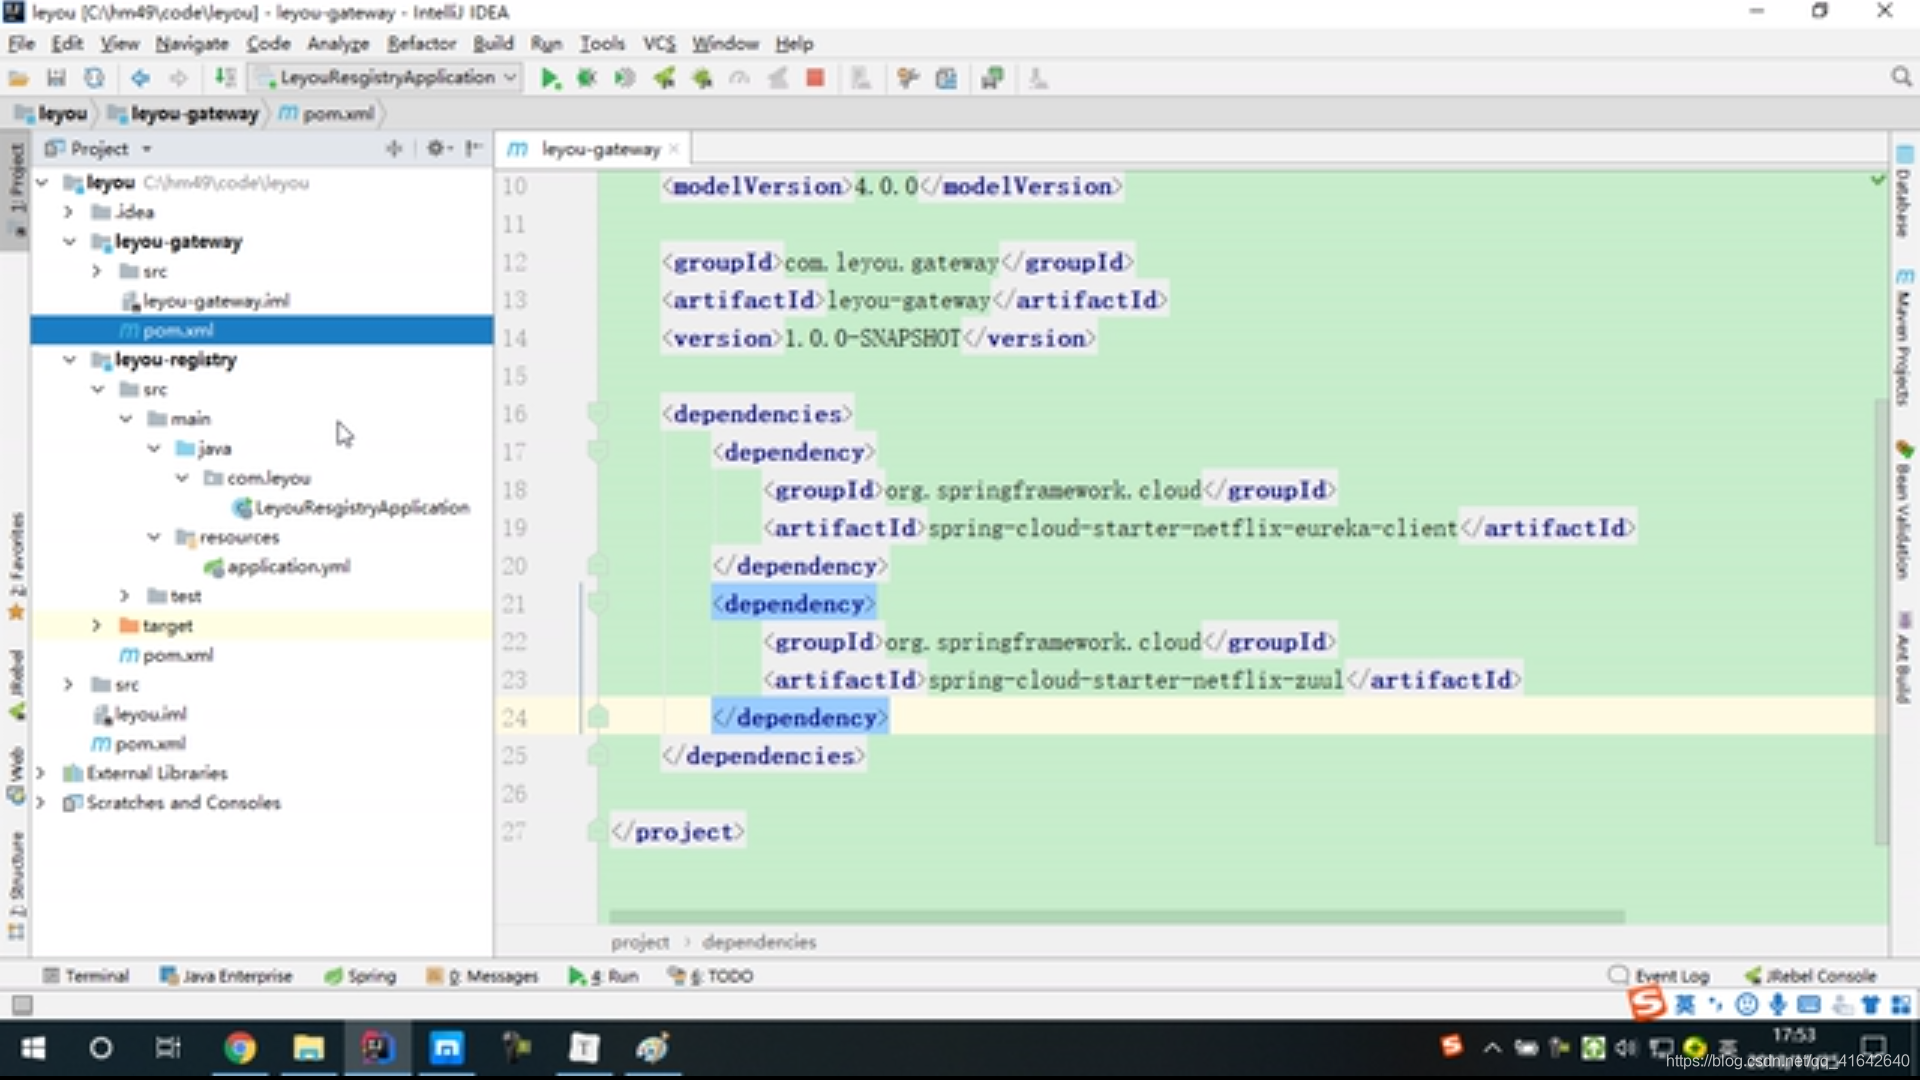Viewport: 1920px width, 1080px height.
Task: Stop the running process red square
Action: coord(815,78)
